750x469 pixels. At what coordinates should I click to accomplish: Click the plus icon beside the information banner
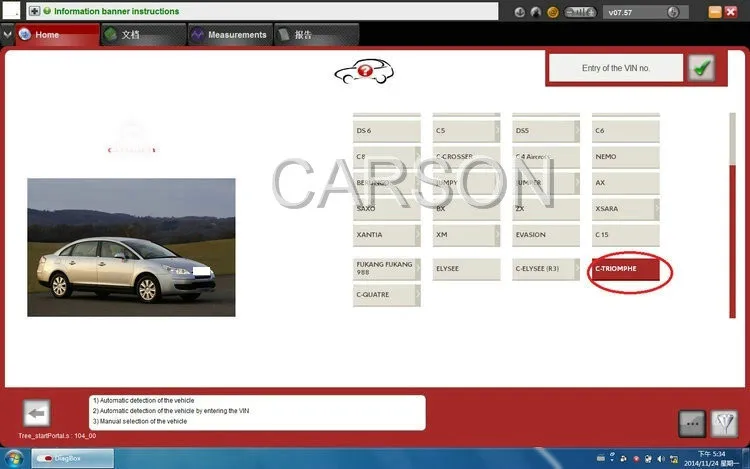(34, 11)
